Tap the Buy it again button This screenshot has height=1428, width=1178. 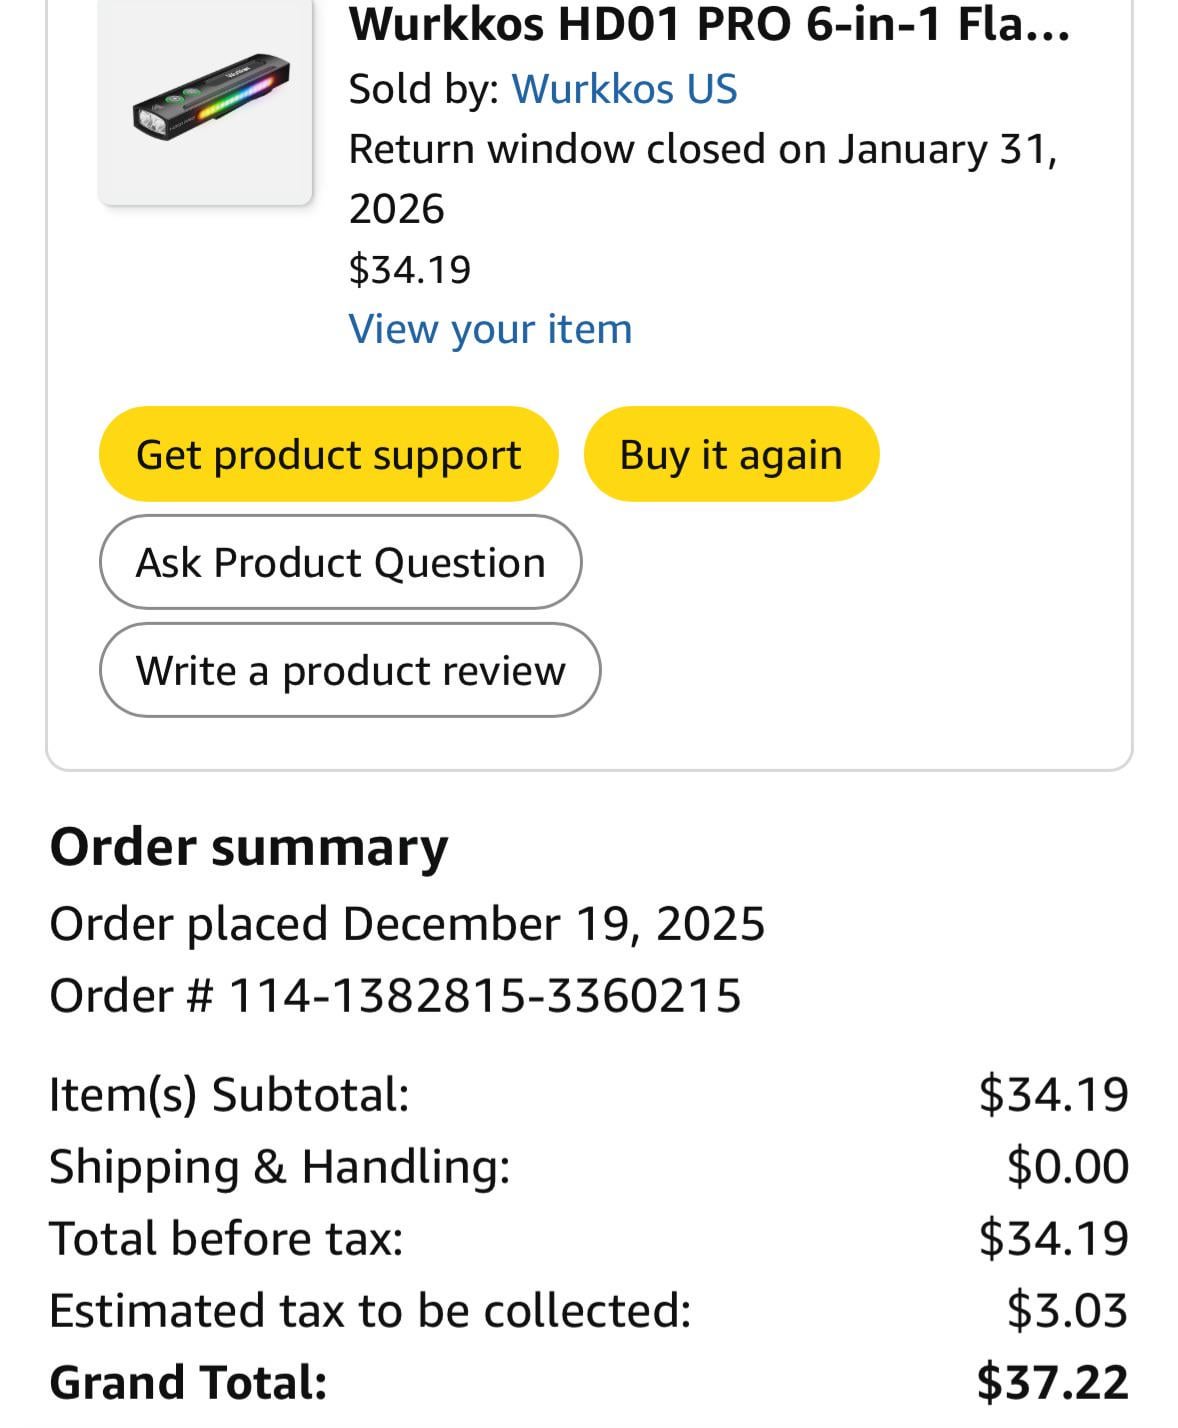731,454
